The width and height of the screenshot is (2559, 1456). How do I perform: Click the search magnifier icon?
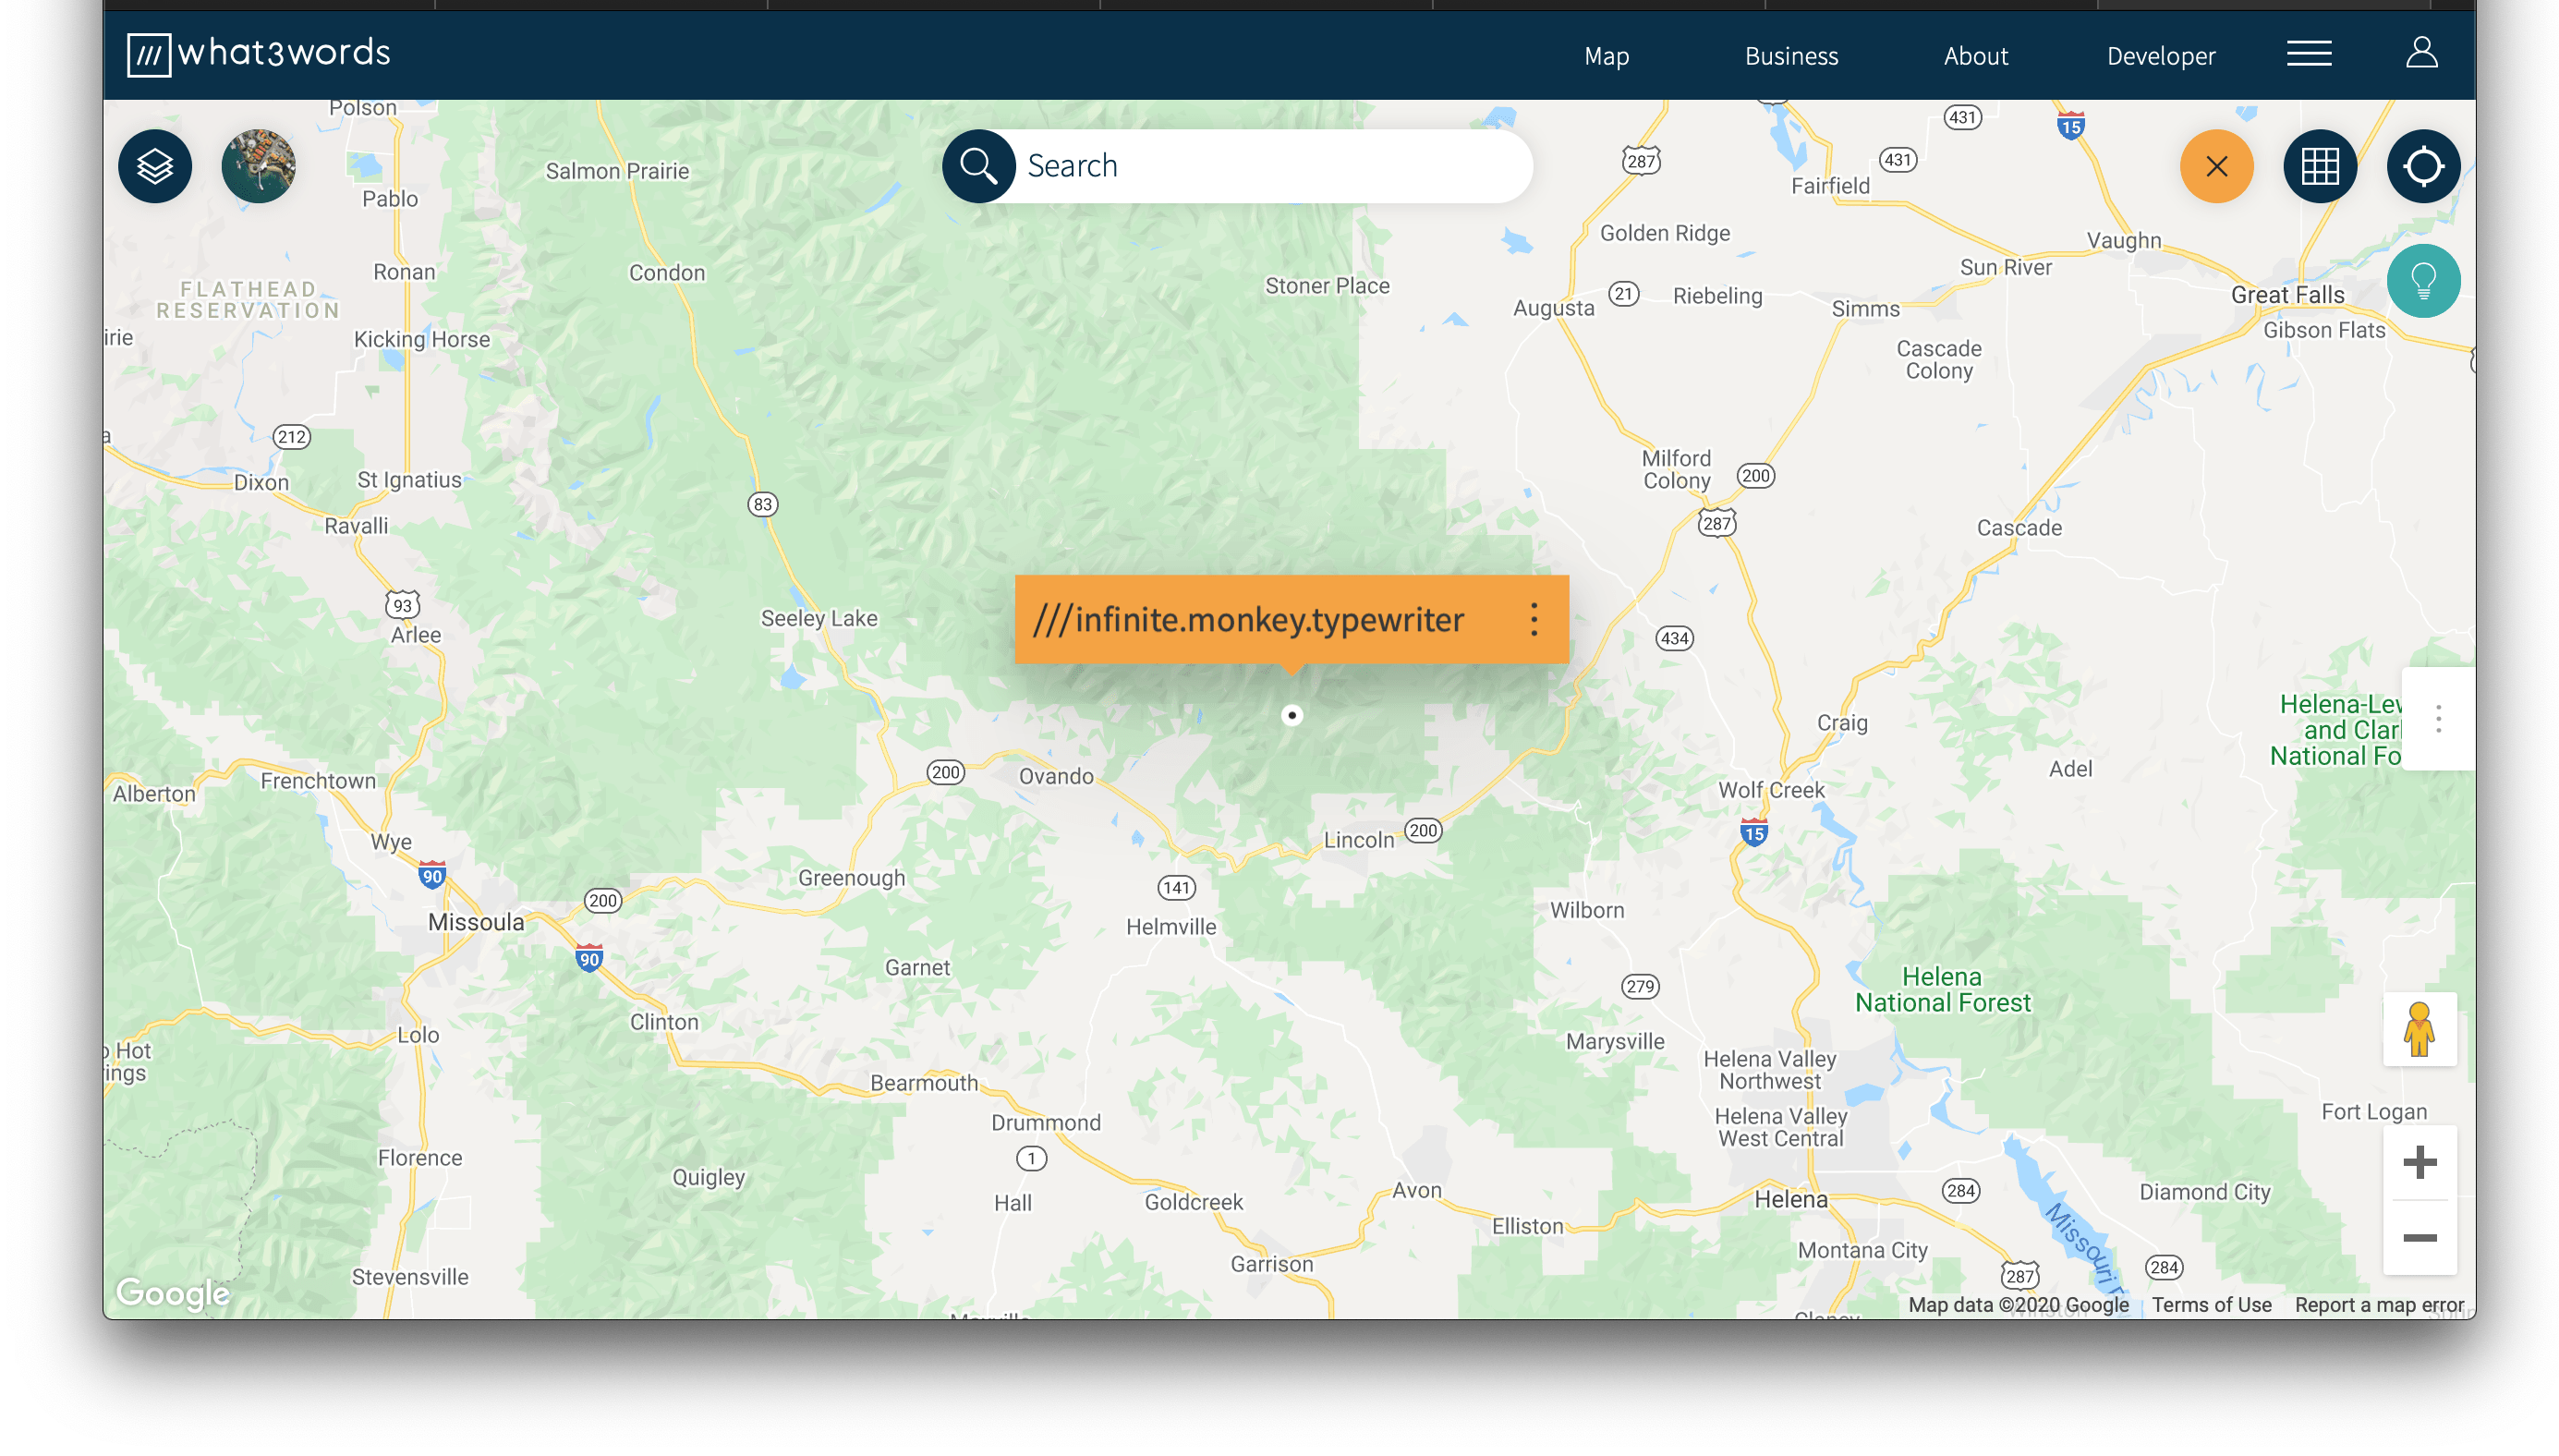978,166
